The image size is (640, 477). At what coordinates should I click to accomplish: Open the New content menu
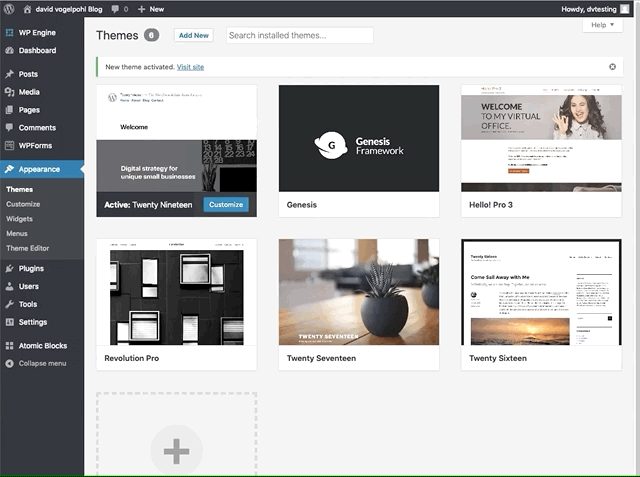[x=151, y=9]
